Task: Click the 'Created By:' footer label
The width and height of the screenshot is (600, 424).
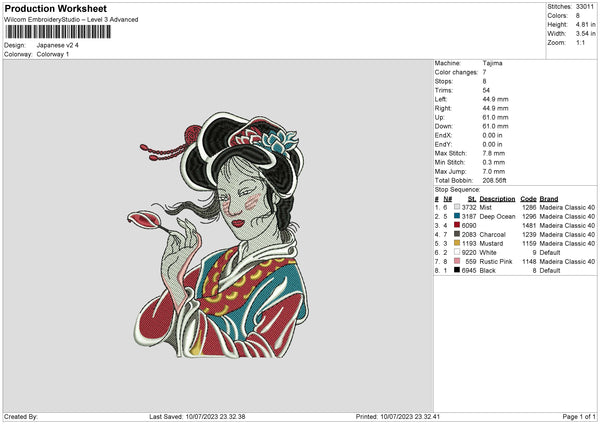Action: [21, 416]
